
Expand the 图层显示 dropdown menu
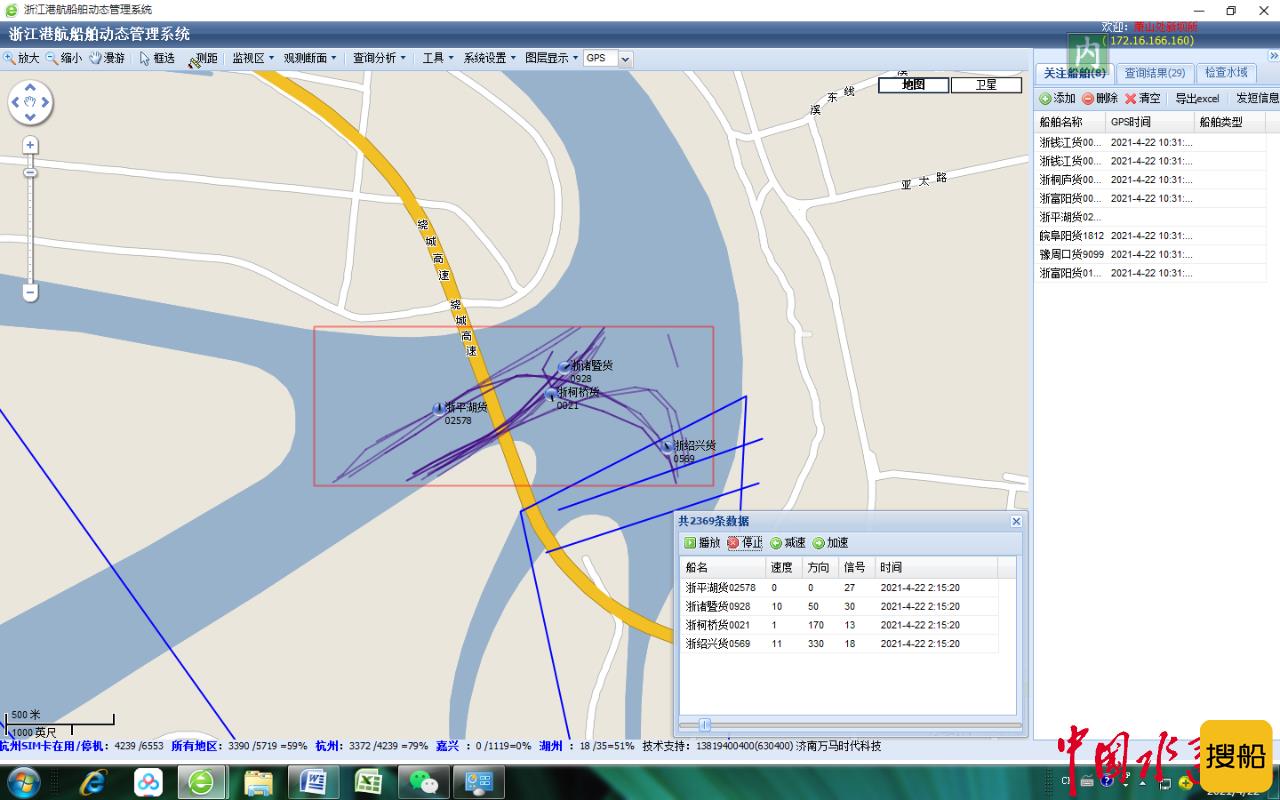coord(552,58)
